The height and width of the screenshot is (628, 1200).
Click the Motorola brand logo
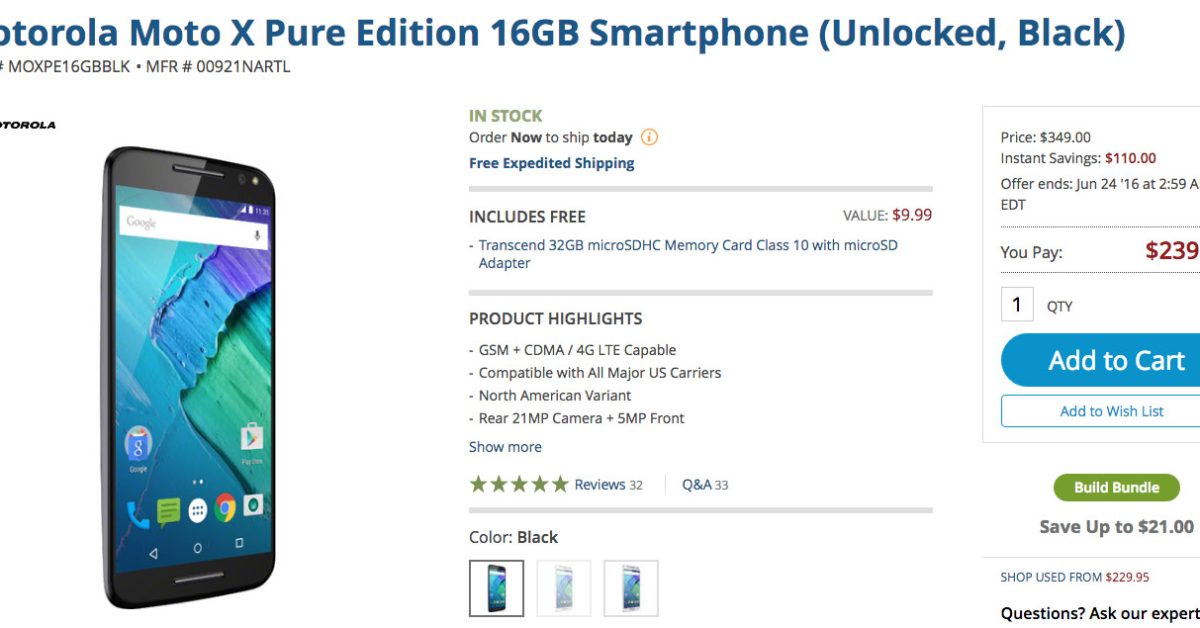[28, 126]
